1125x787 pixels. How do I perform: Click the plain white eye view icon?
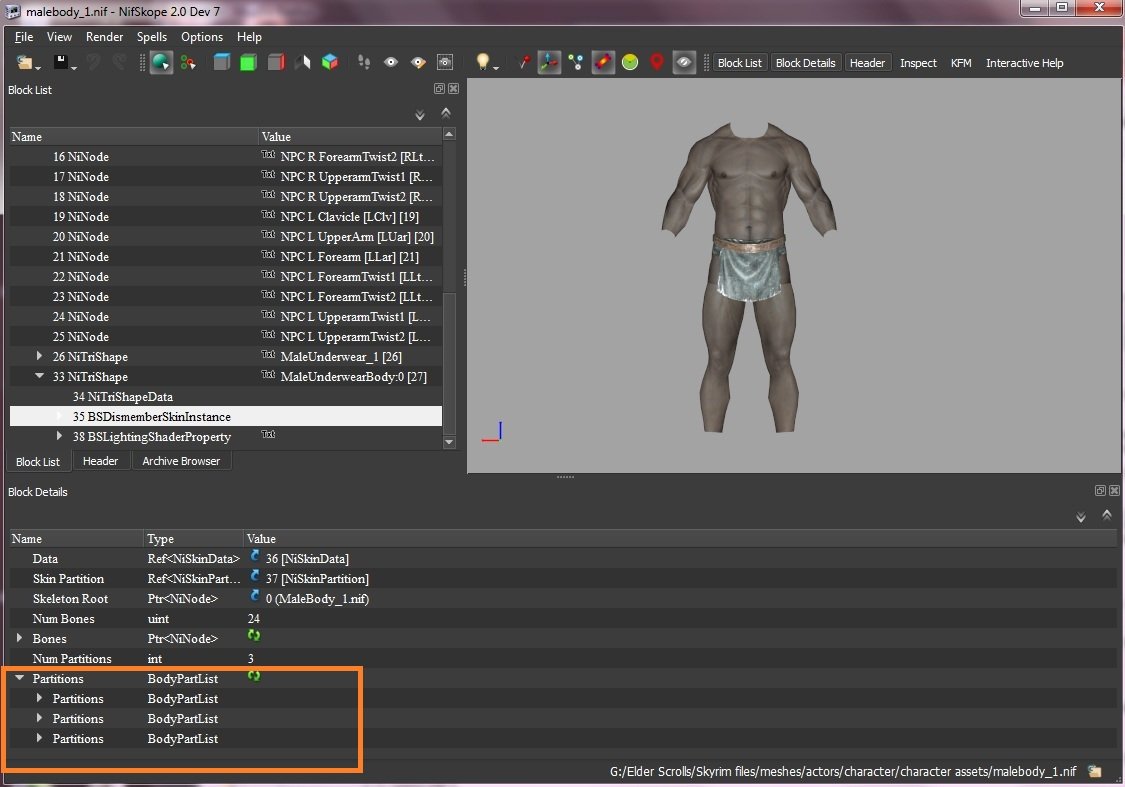pos(391,62)
